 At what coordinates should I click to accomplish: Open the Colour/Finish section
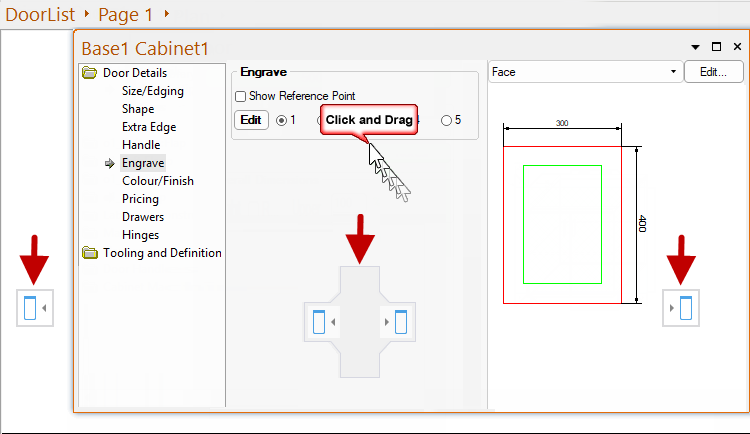(x=157, y=181)
